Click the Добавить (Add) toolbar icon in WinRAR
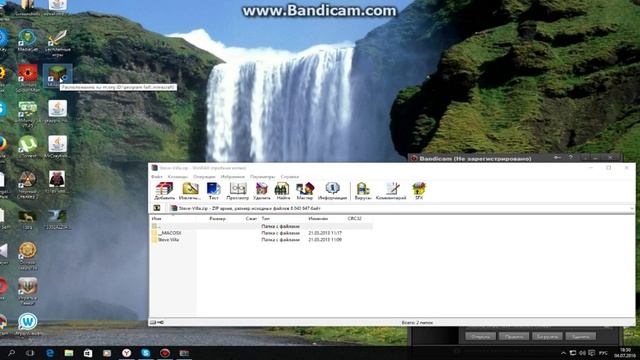Image resolution: width=640 pixels, height=360 pixels. pos(164,191)
